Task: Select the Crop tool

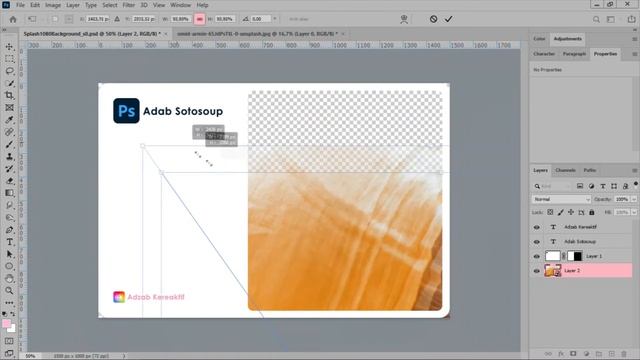Action: pos(9,96)
